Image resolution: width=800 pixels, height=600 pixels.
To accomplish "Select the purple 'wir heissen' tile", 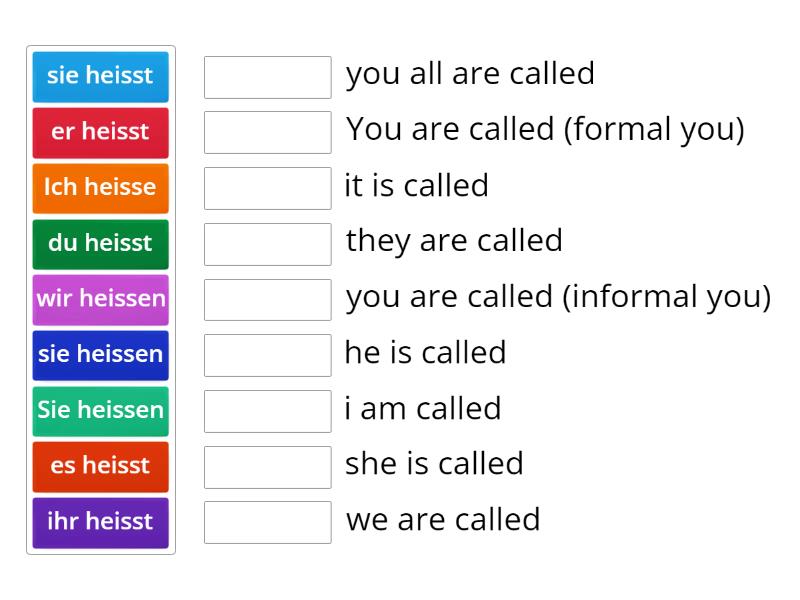I will pyautogui.click(x=100, y=299).
